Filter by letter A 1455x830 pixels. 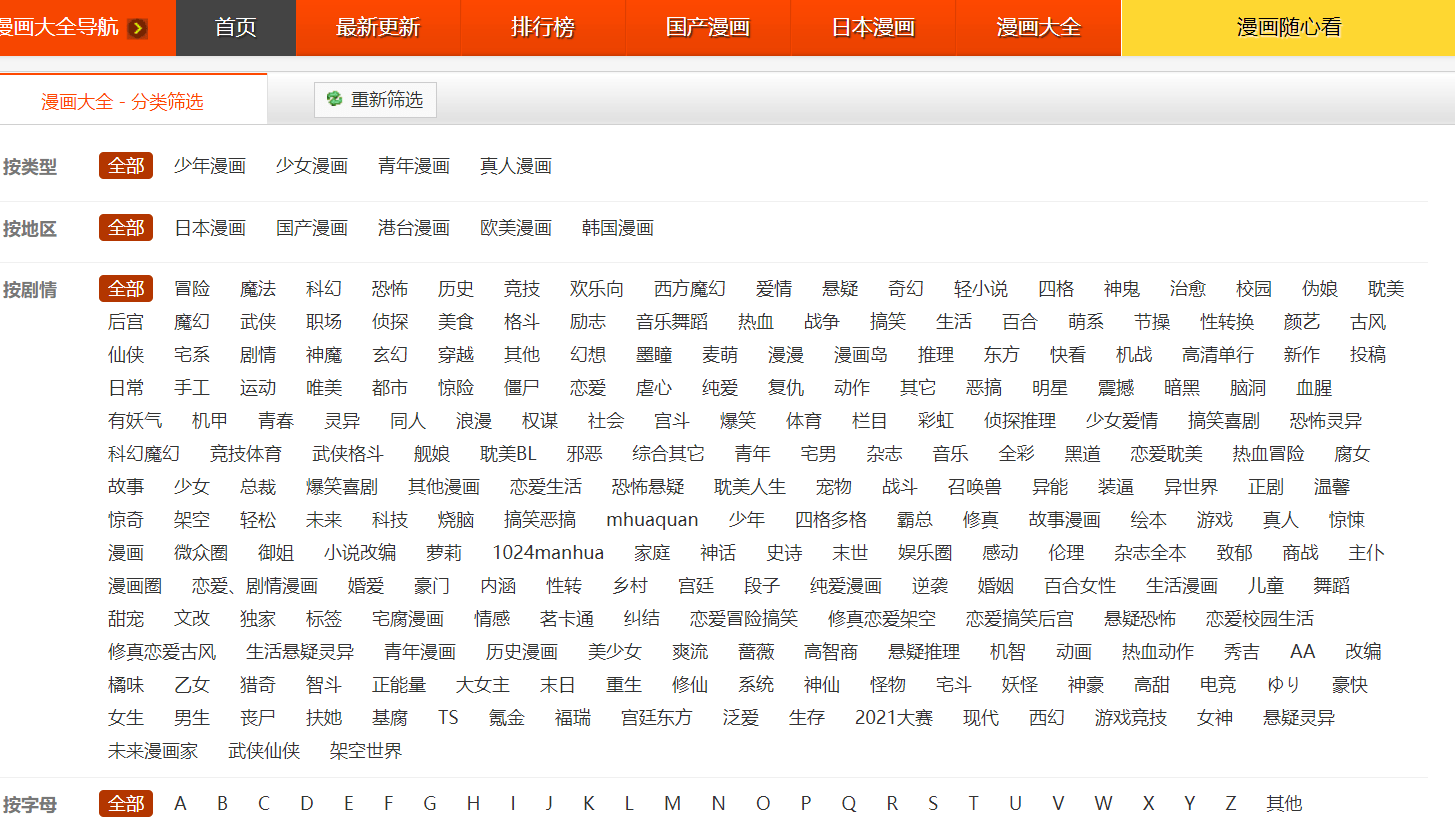[180, 803]
